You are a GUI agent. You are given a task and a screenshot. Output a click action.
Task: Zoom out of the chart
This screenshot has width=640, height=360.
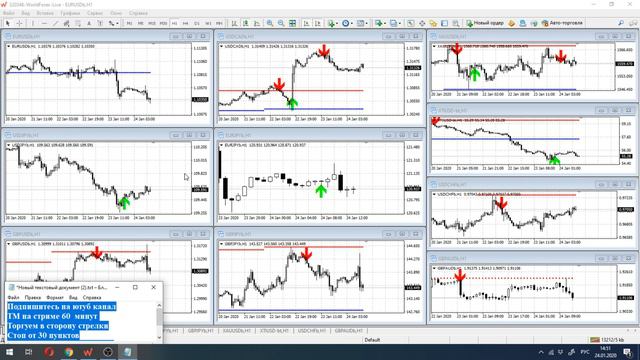tap(281, 23)
